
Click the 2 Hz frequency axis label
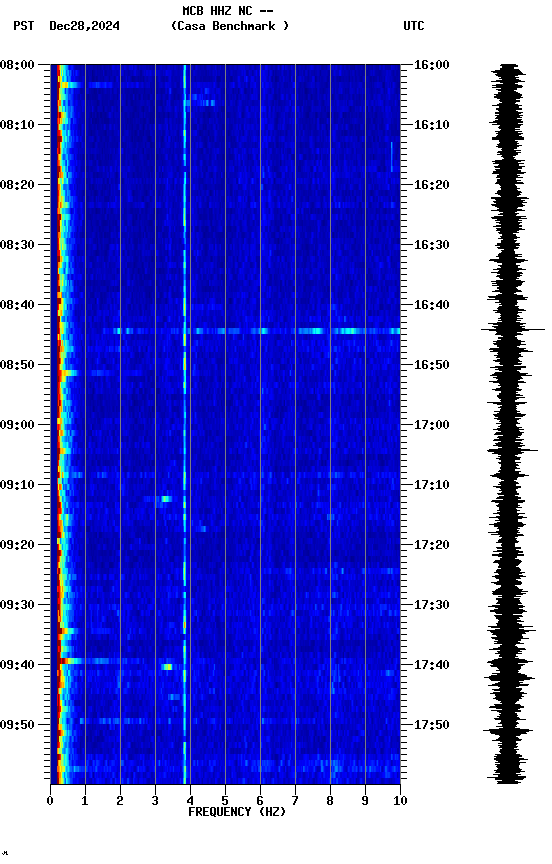tap(120, 801)
